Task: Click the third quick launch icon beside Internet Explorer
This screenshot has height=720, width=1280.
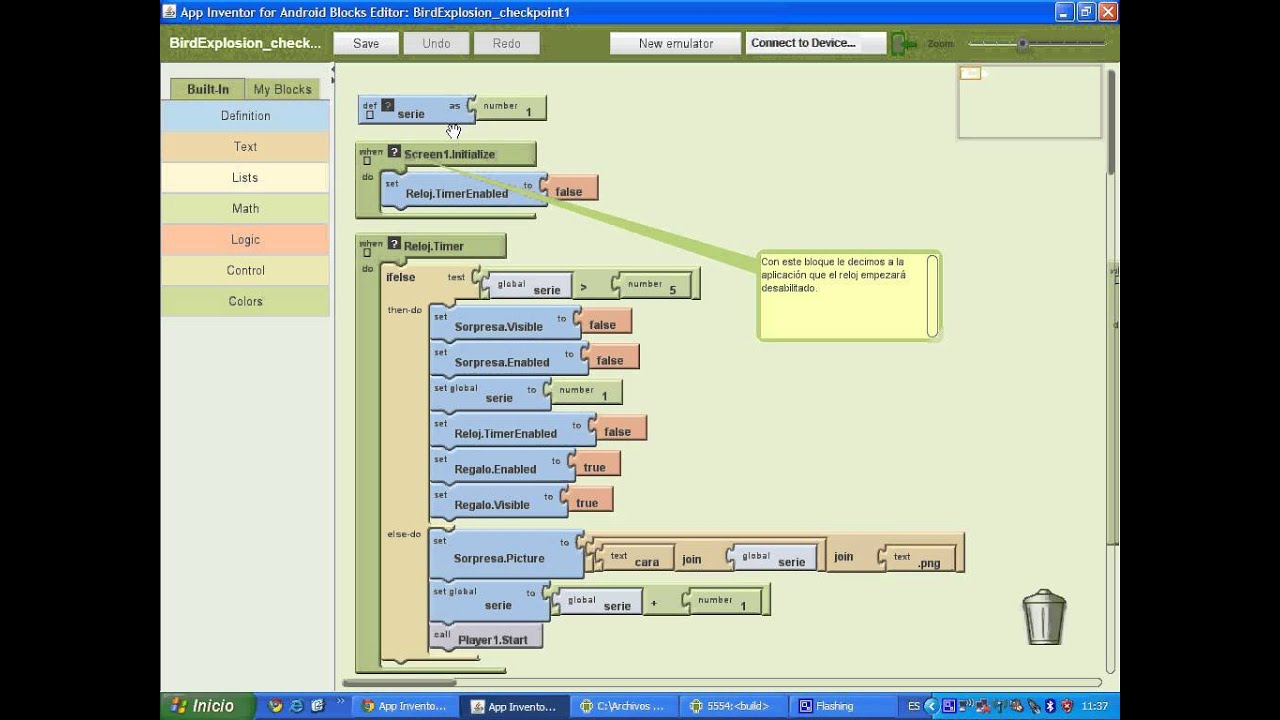Action: pyautogui.click(x=317, y=706)
